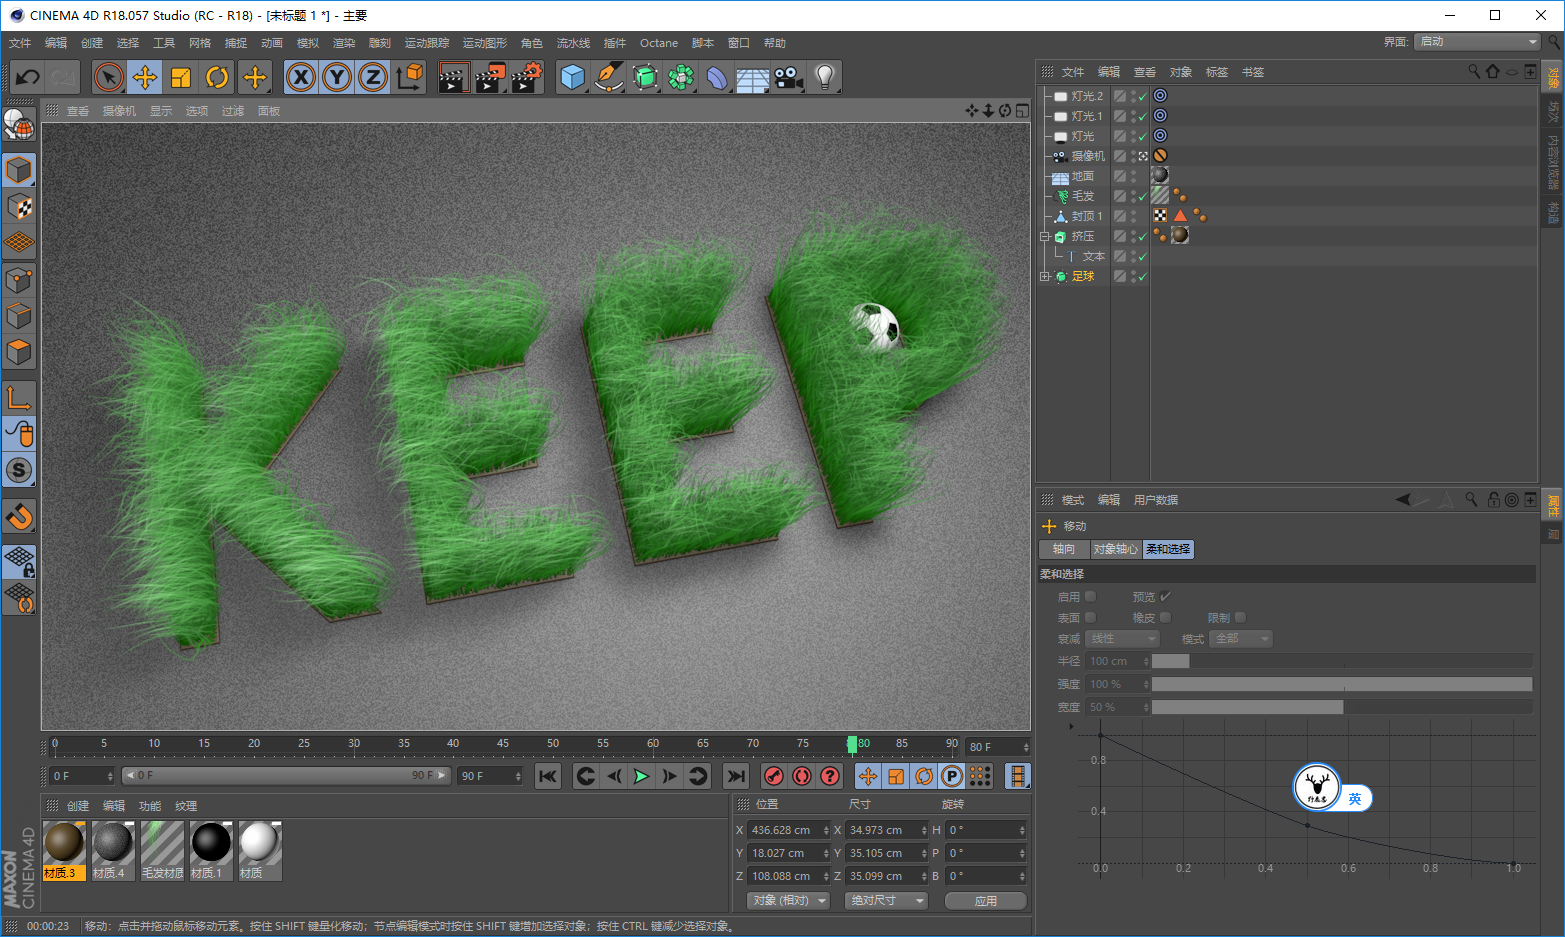Toggle the X axis lock
The image size is (1565, 937).
pyautogui.click(x=301, y=77)
